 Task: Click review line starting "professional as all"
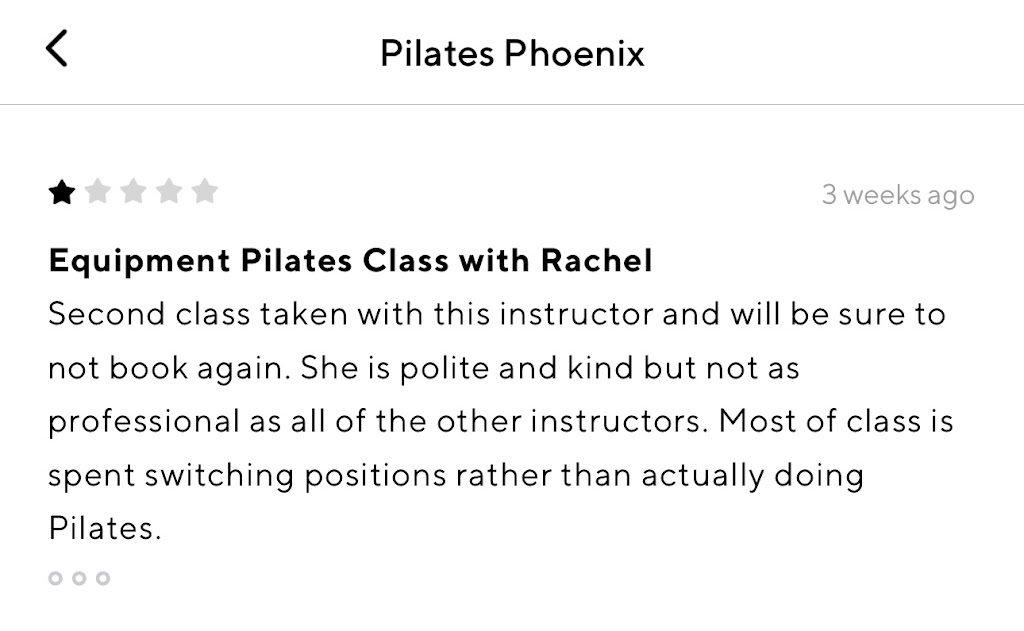coord(500,421)
